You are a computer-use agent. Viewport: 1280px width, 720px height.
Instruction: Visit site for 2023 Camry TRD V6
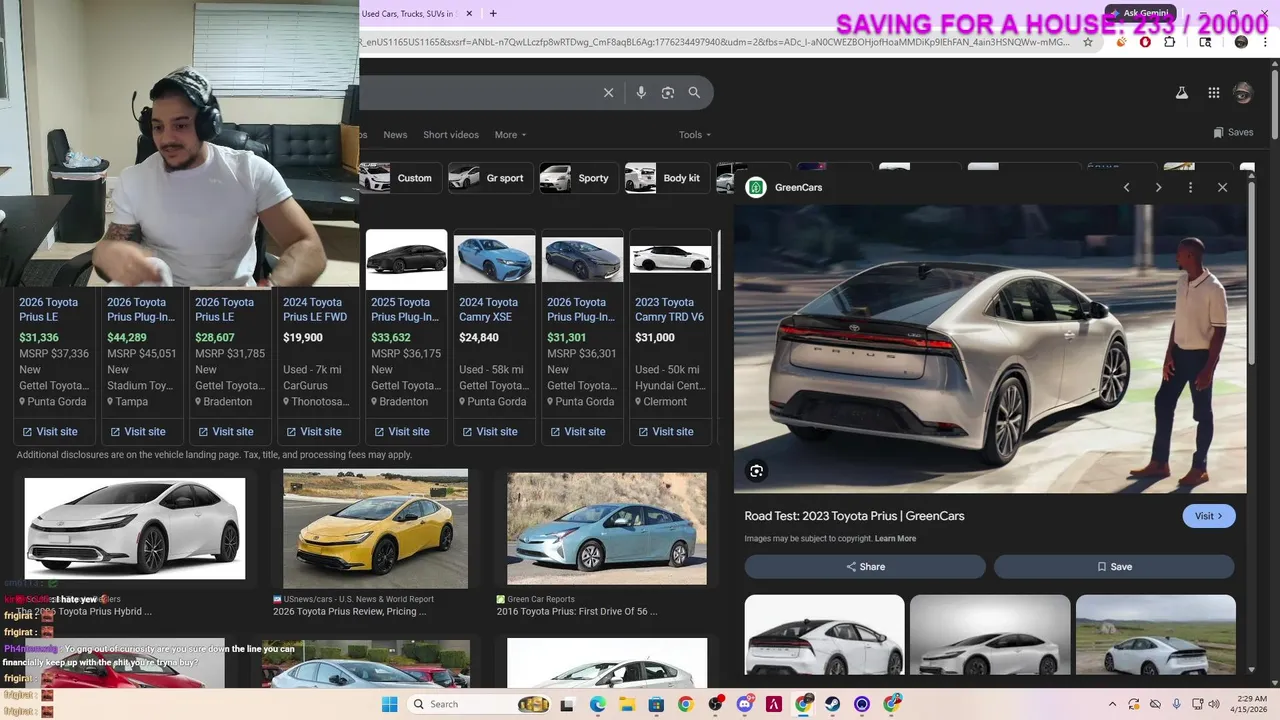pos(666,432)
